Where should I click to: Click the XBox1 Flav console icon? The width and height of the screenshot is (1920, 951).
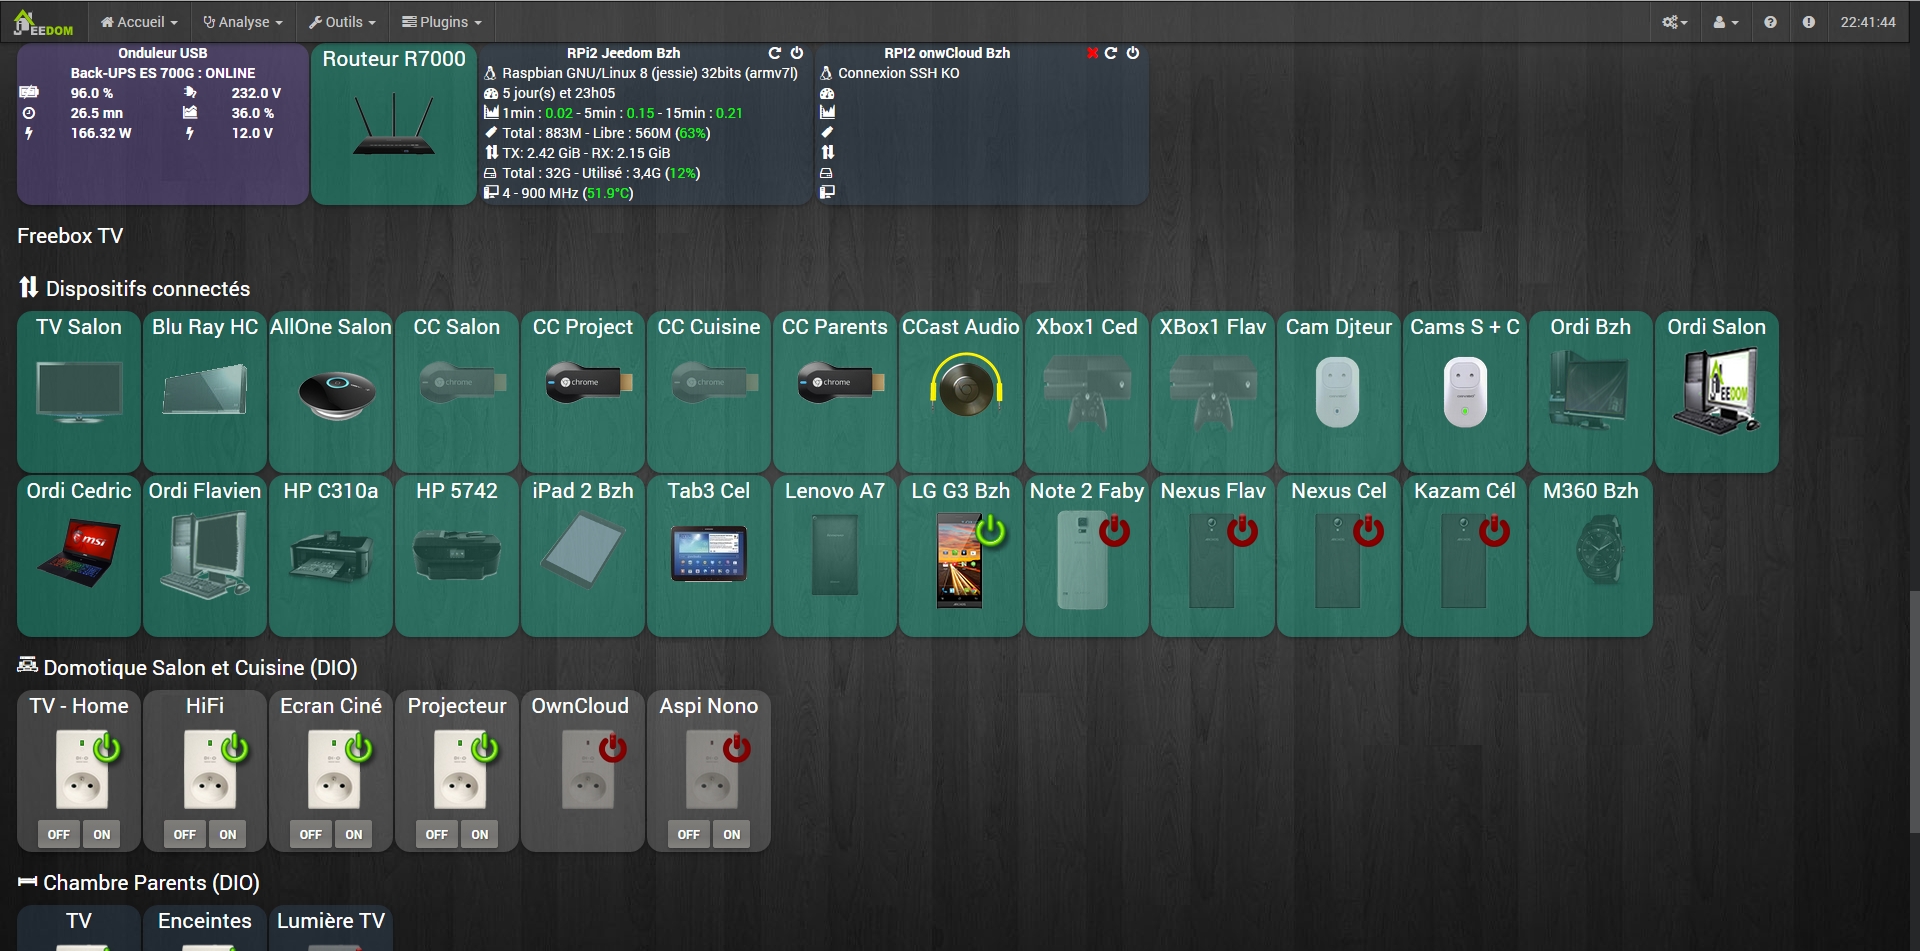coord(1213,392)
